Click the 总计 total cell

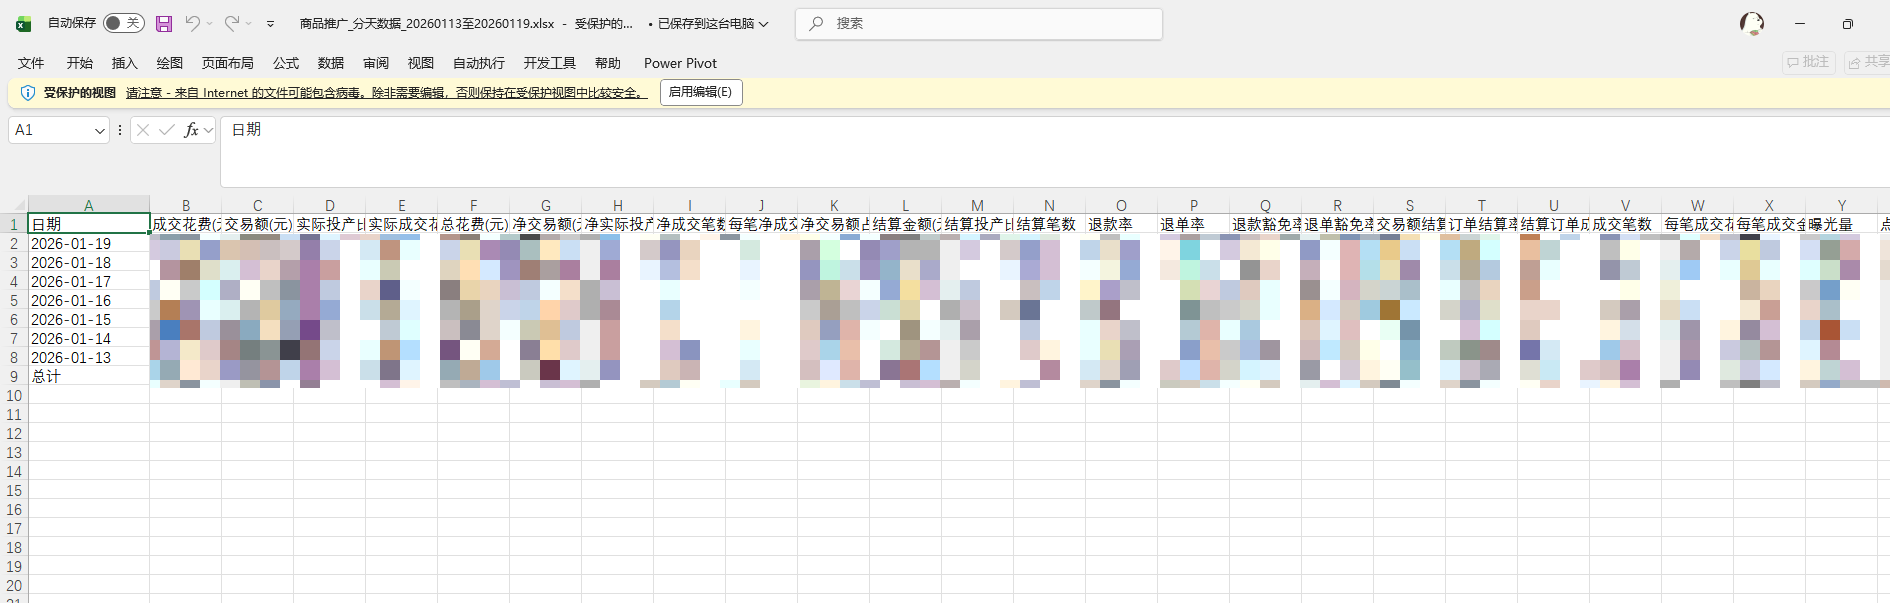(89, 376)
